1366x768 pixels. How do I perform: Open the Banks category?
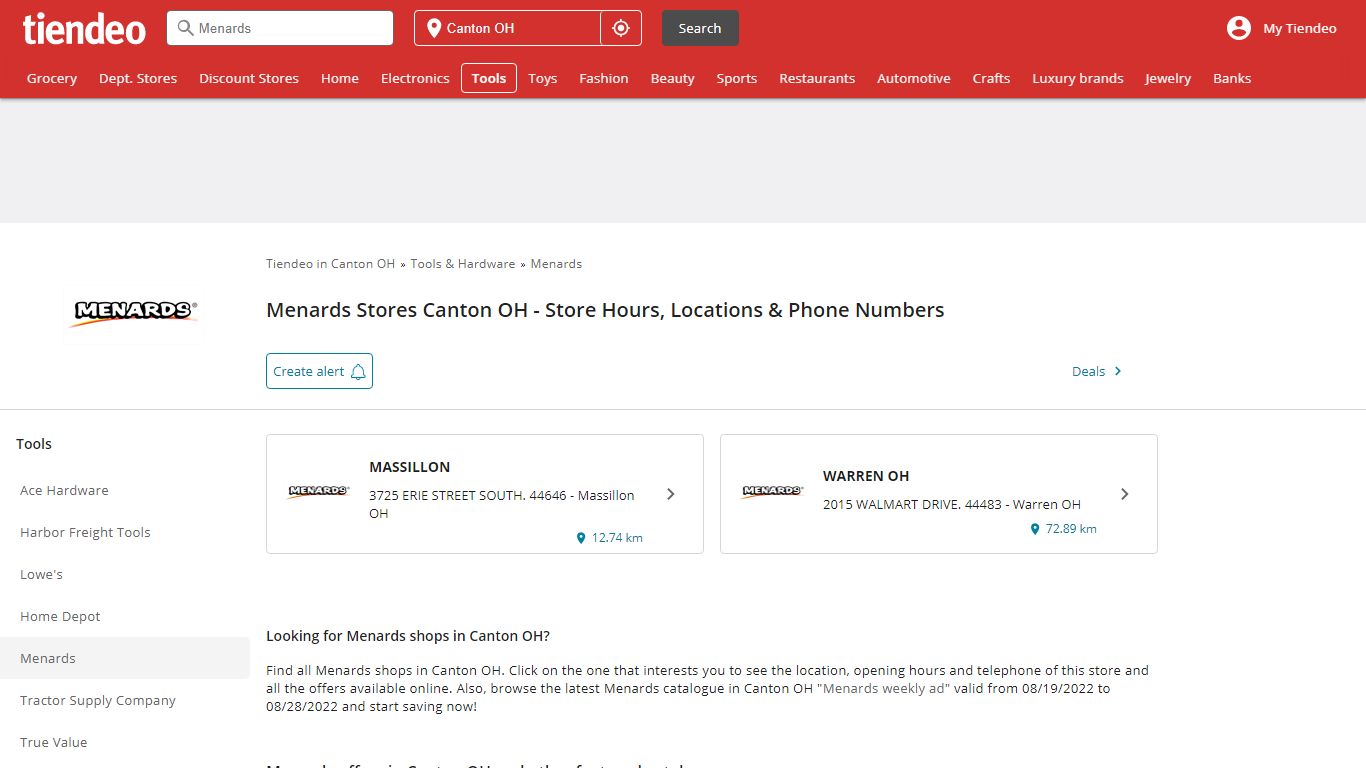click(1232, 78)
